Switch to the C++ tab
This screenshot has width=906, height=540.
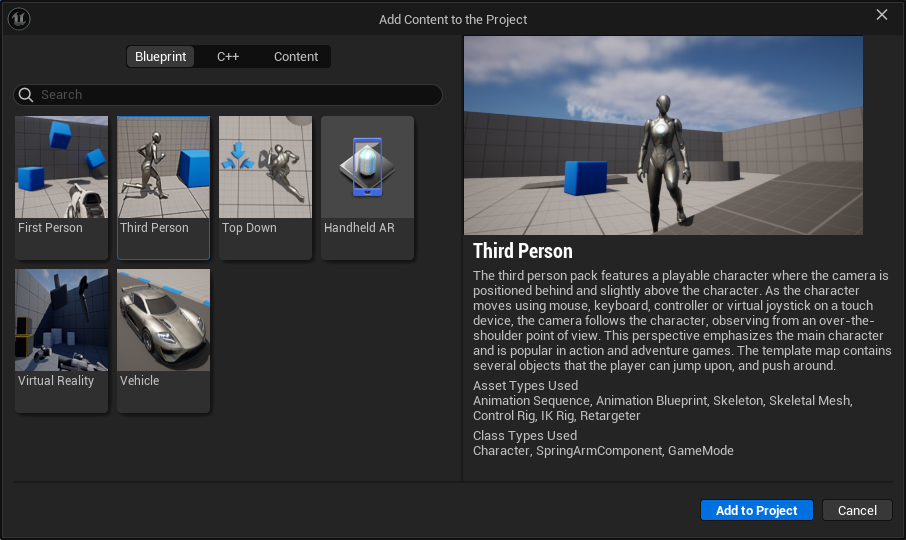(228, 57)
